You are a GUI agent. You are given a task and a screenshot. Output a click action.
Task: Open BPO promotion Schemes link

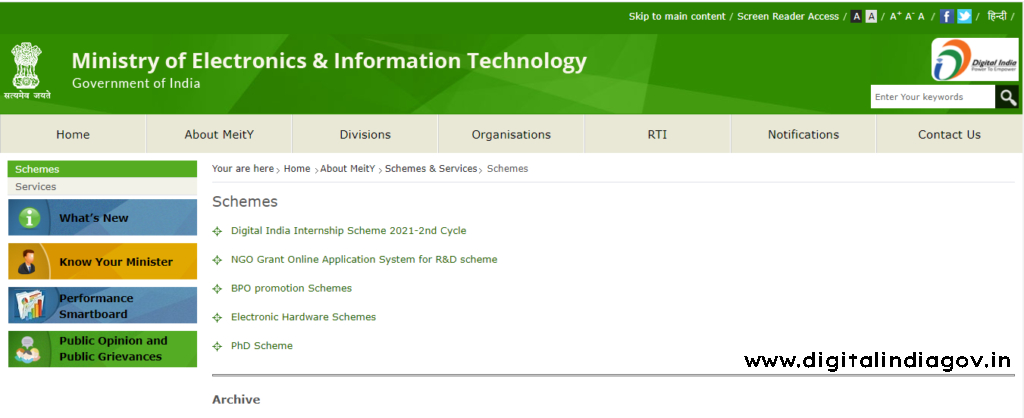tap(291, 288)
